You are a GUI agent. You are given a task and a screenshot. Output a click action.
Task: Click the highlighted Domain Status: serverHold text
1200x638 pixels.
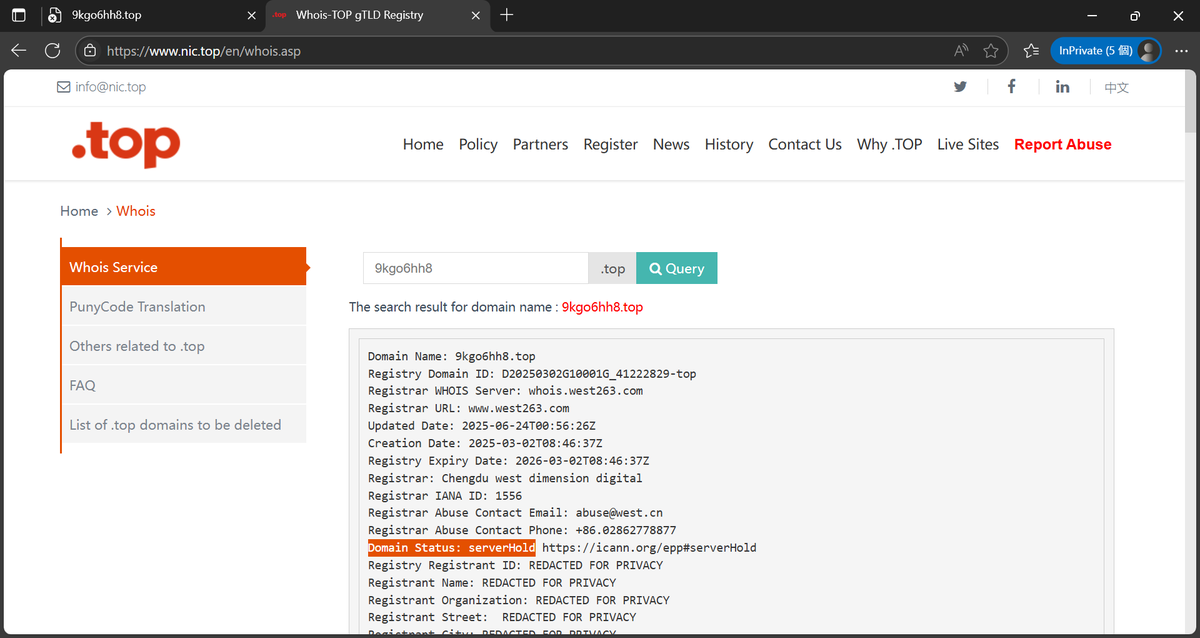(x=451, y=548)
